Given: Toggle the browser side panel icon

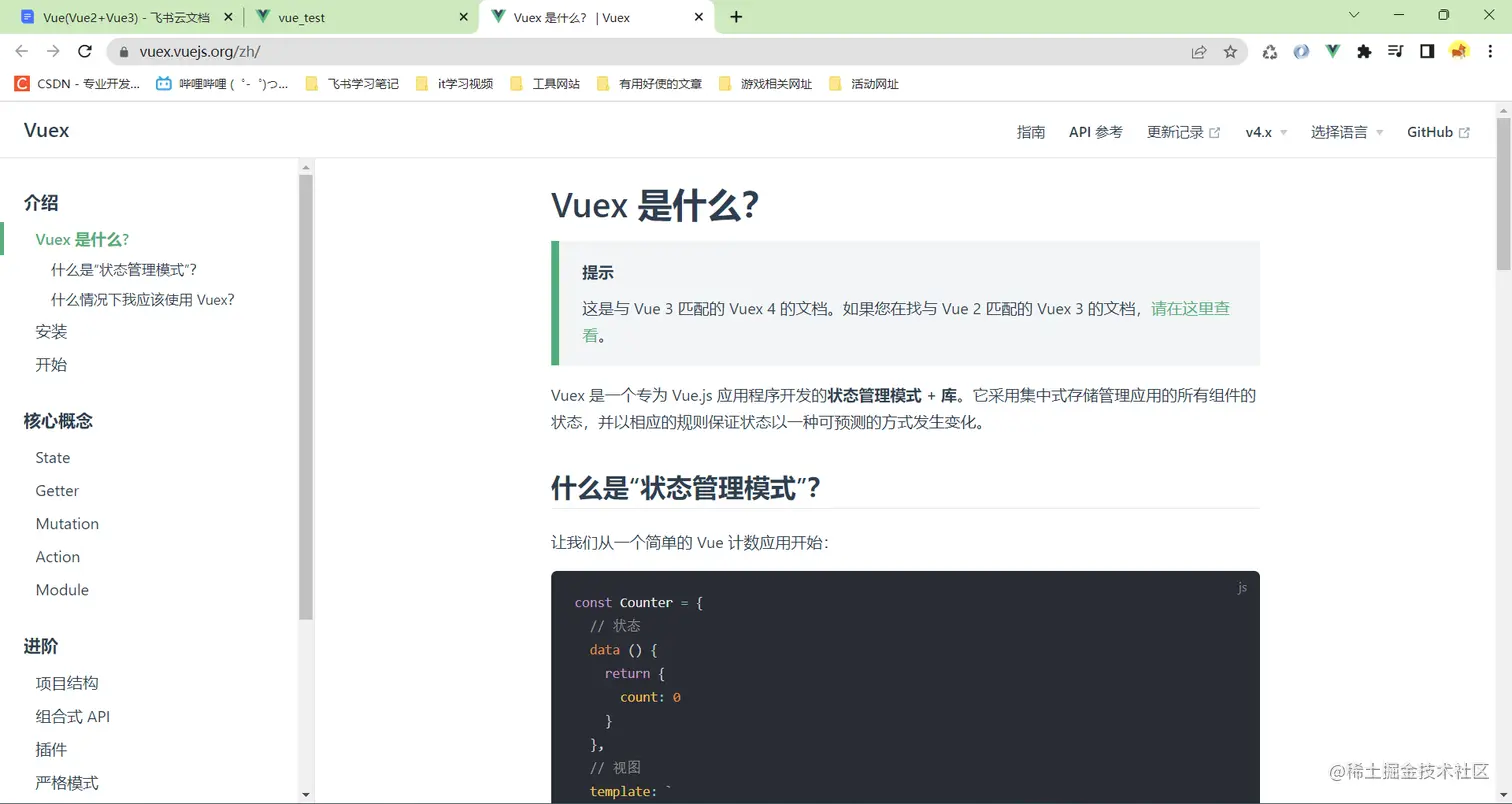Looking at the screenshot, I should tap(1427, 52).
